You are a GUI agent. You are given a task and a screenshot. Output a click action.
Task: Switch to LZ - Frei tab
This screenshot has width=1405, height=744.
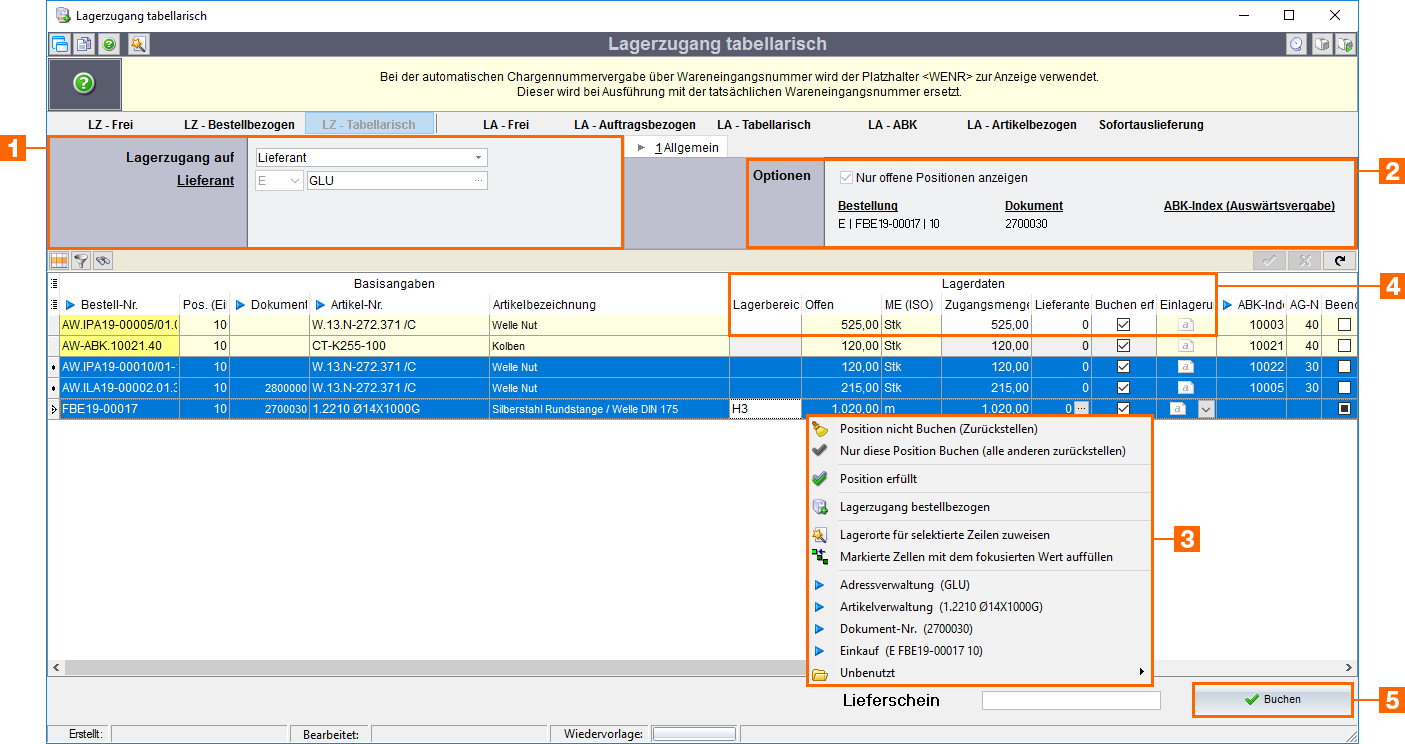point(111,125)
